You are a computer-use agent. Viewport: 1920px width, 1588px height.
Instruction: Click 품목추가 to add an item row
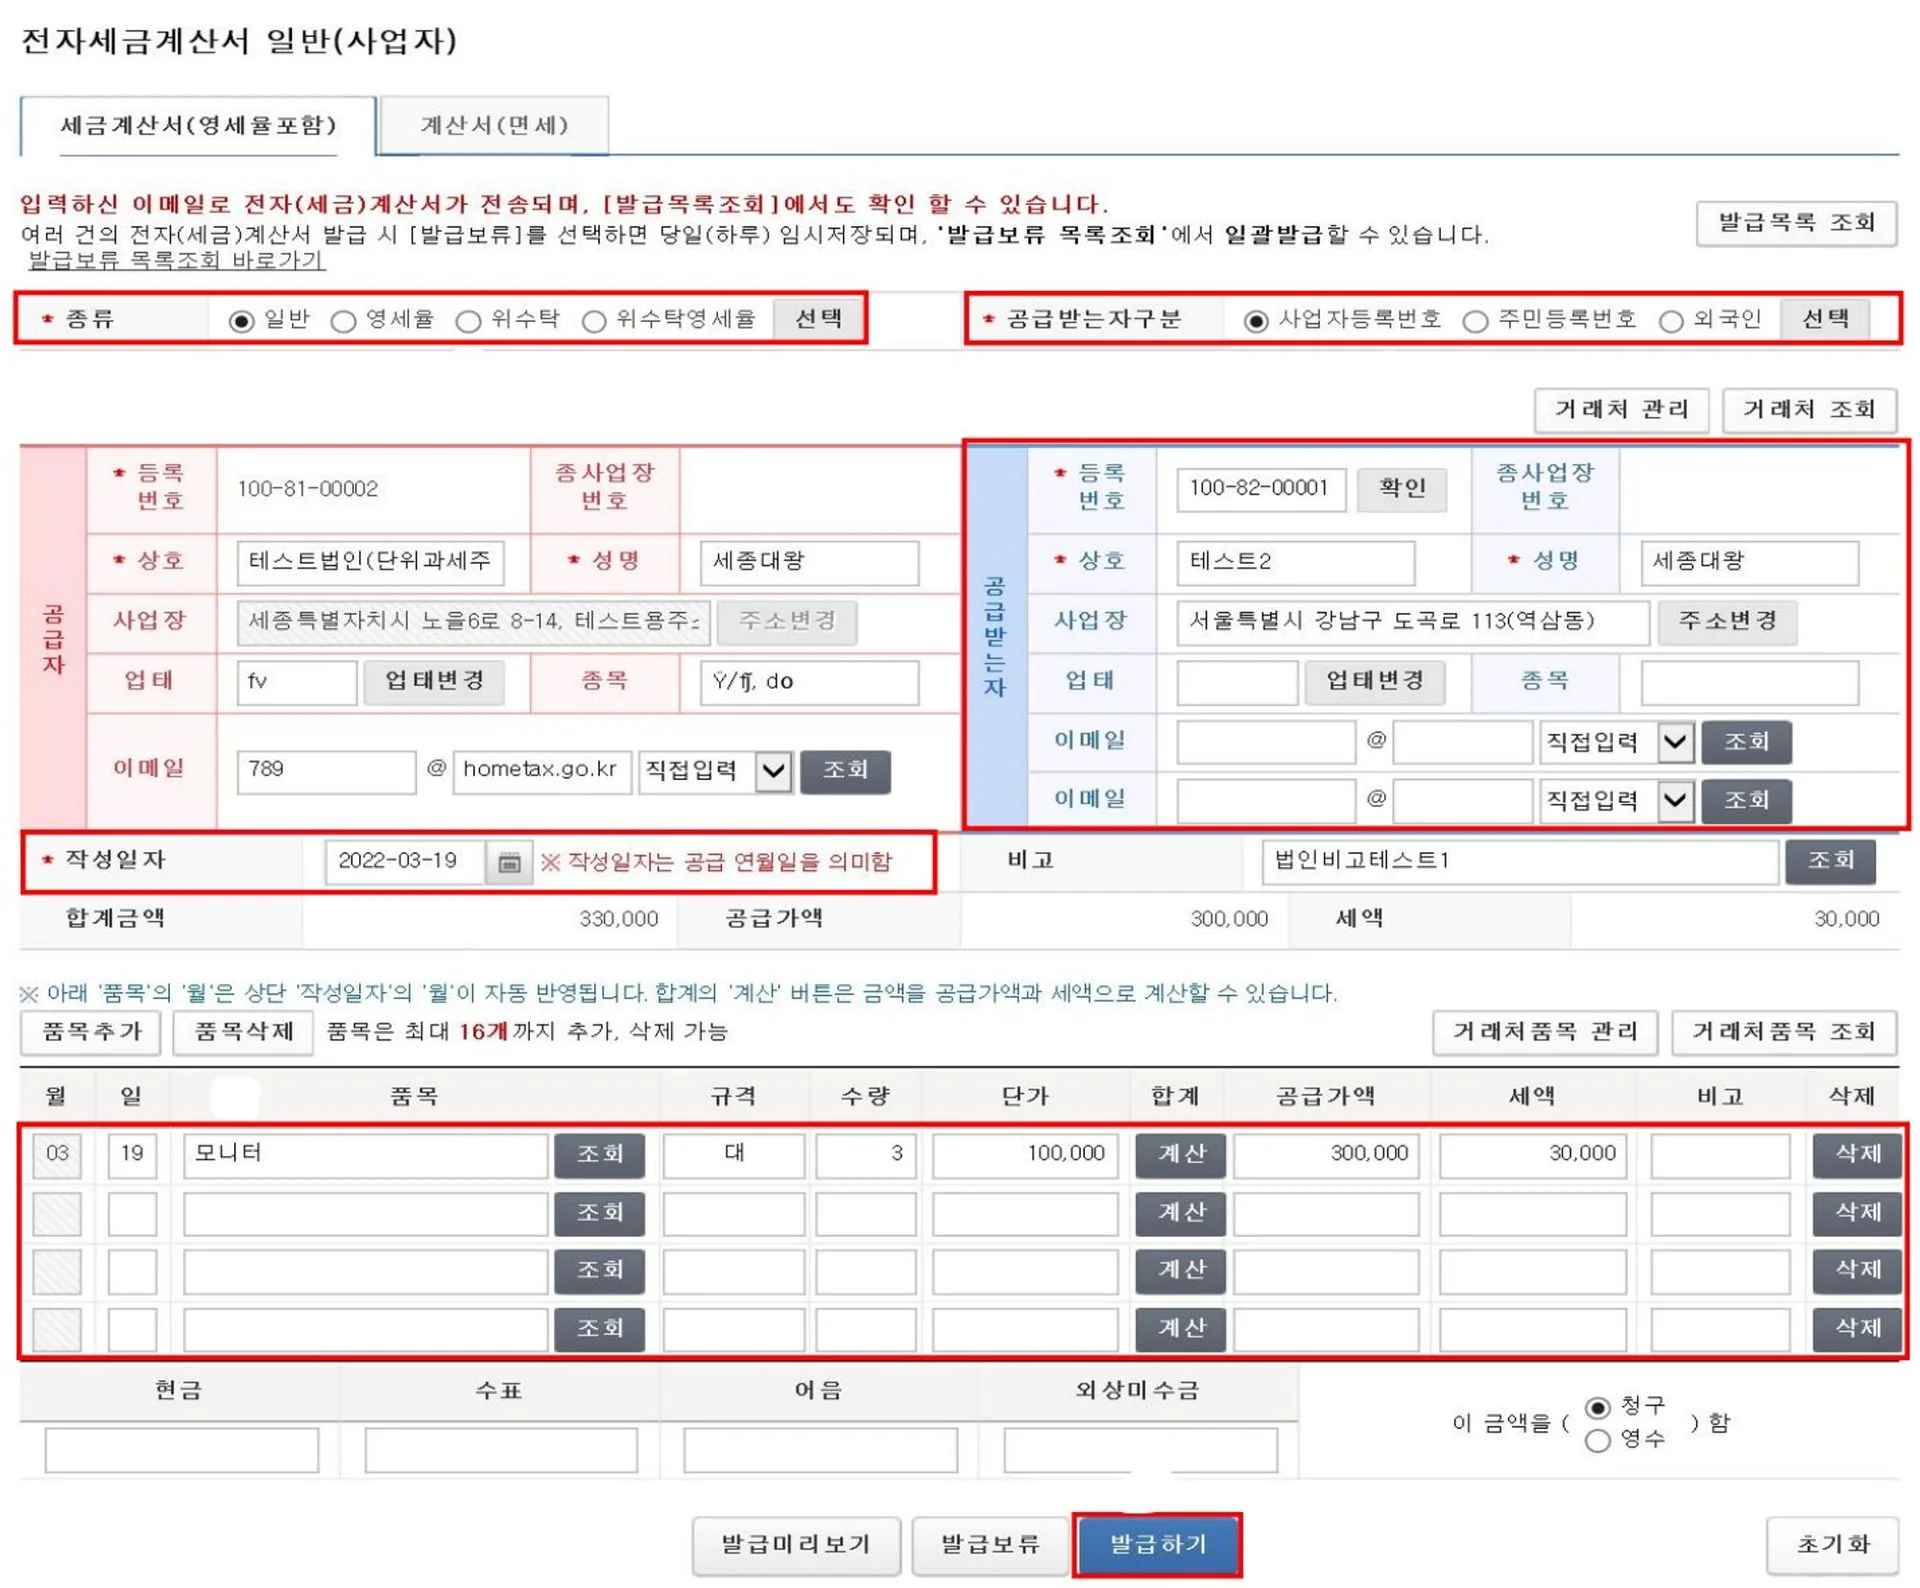[x=90, y=1032]
